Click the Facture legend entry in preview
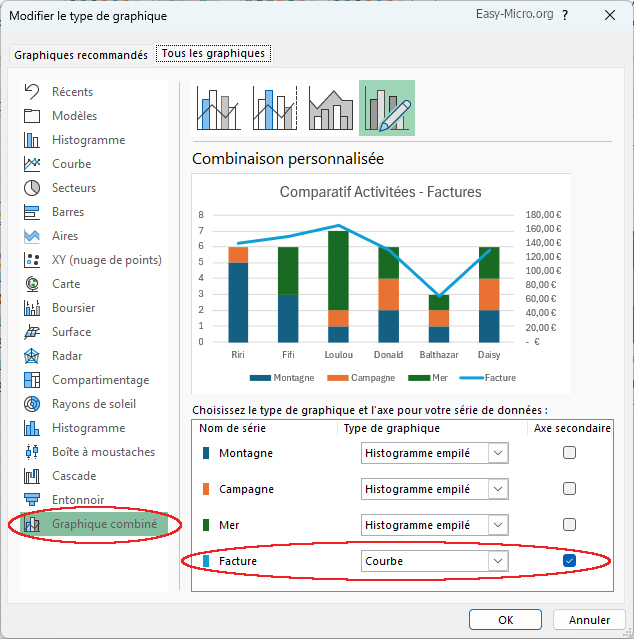This screenshot has width=634, height=639. point(487,378)
